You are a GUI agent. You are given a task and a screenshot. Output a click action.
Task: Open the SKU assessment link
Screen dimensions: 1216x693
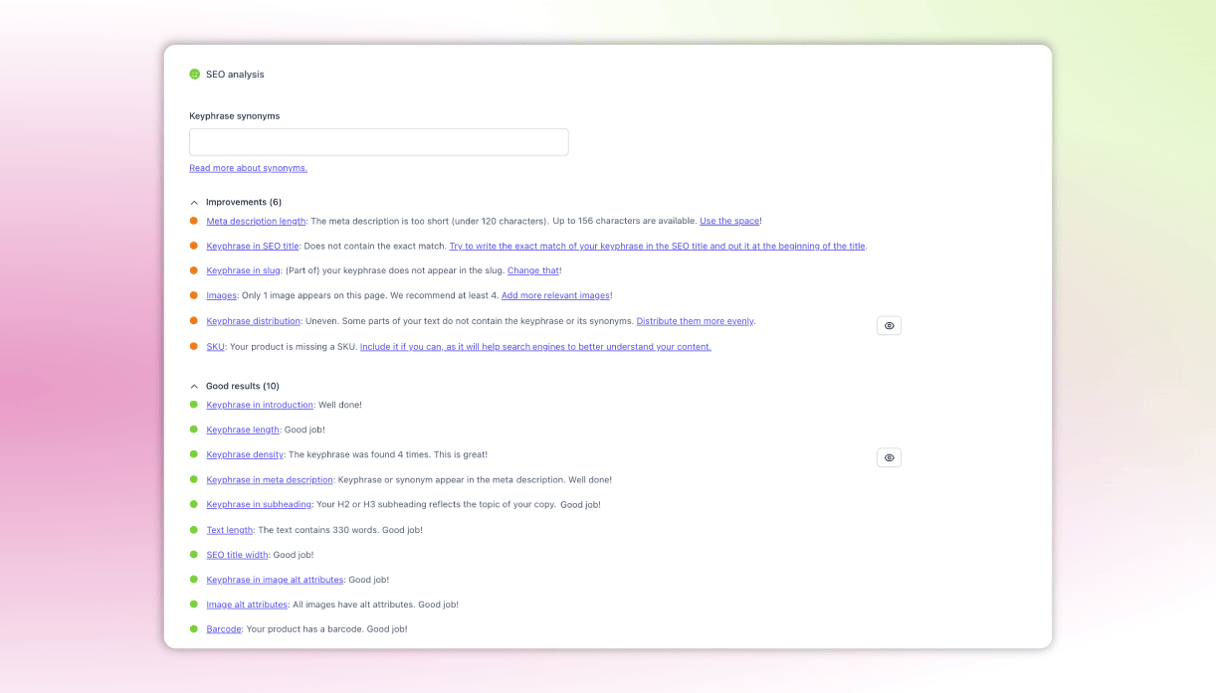tap(215, 347)
